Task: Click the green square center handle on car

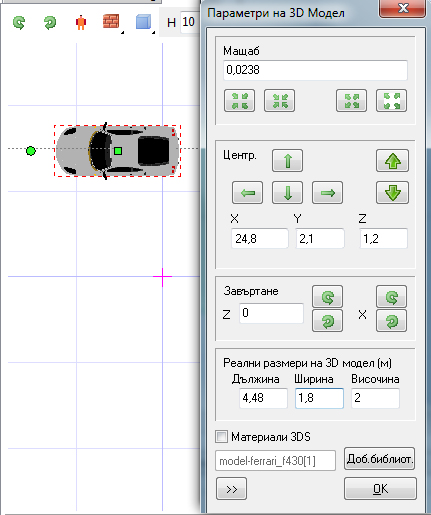Action: [x=118, y=151]
